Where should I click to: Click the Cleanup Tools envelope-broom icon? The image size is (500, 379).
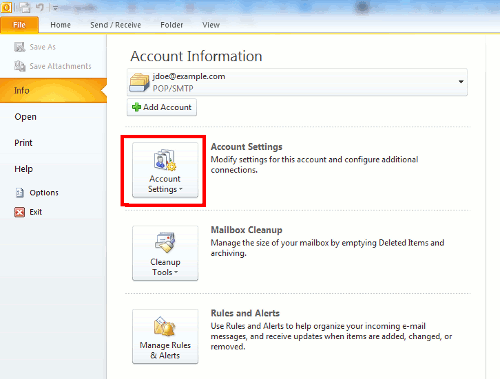165,243
